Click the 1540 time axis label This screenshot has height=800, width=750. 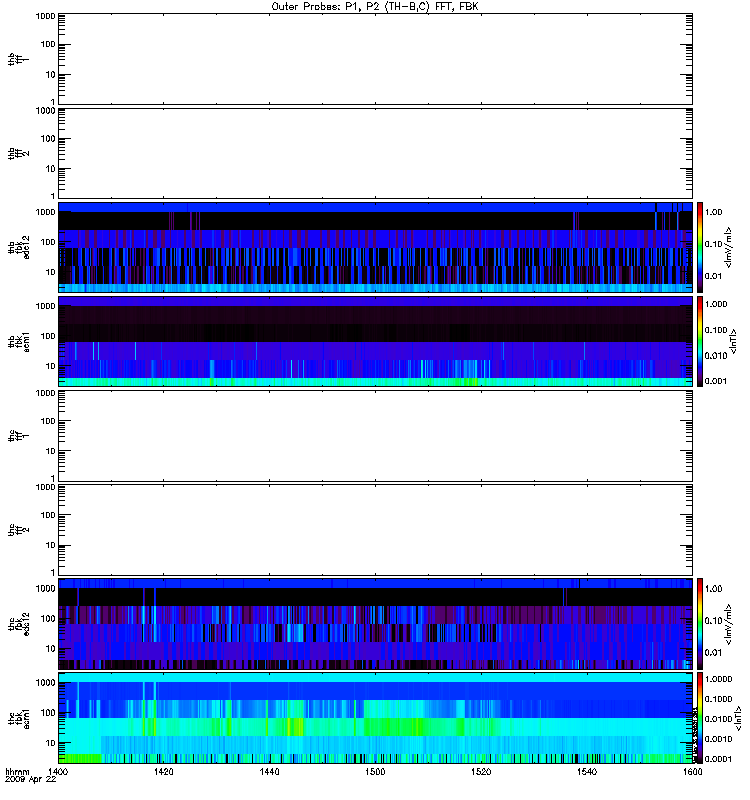point(587,772)
